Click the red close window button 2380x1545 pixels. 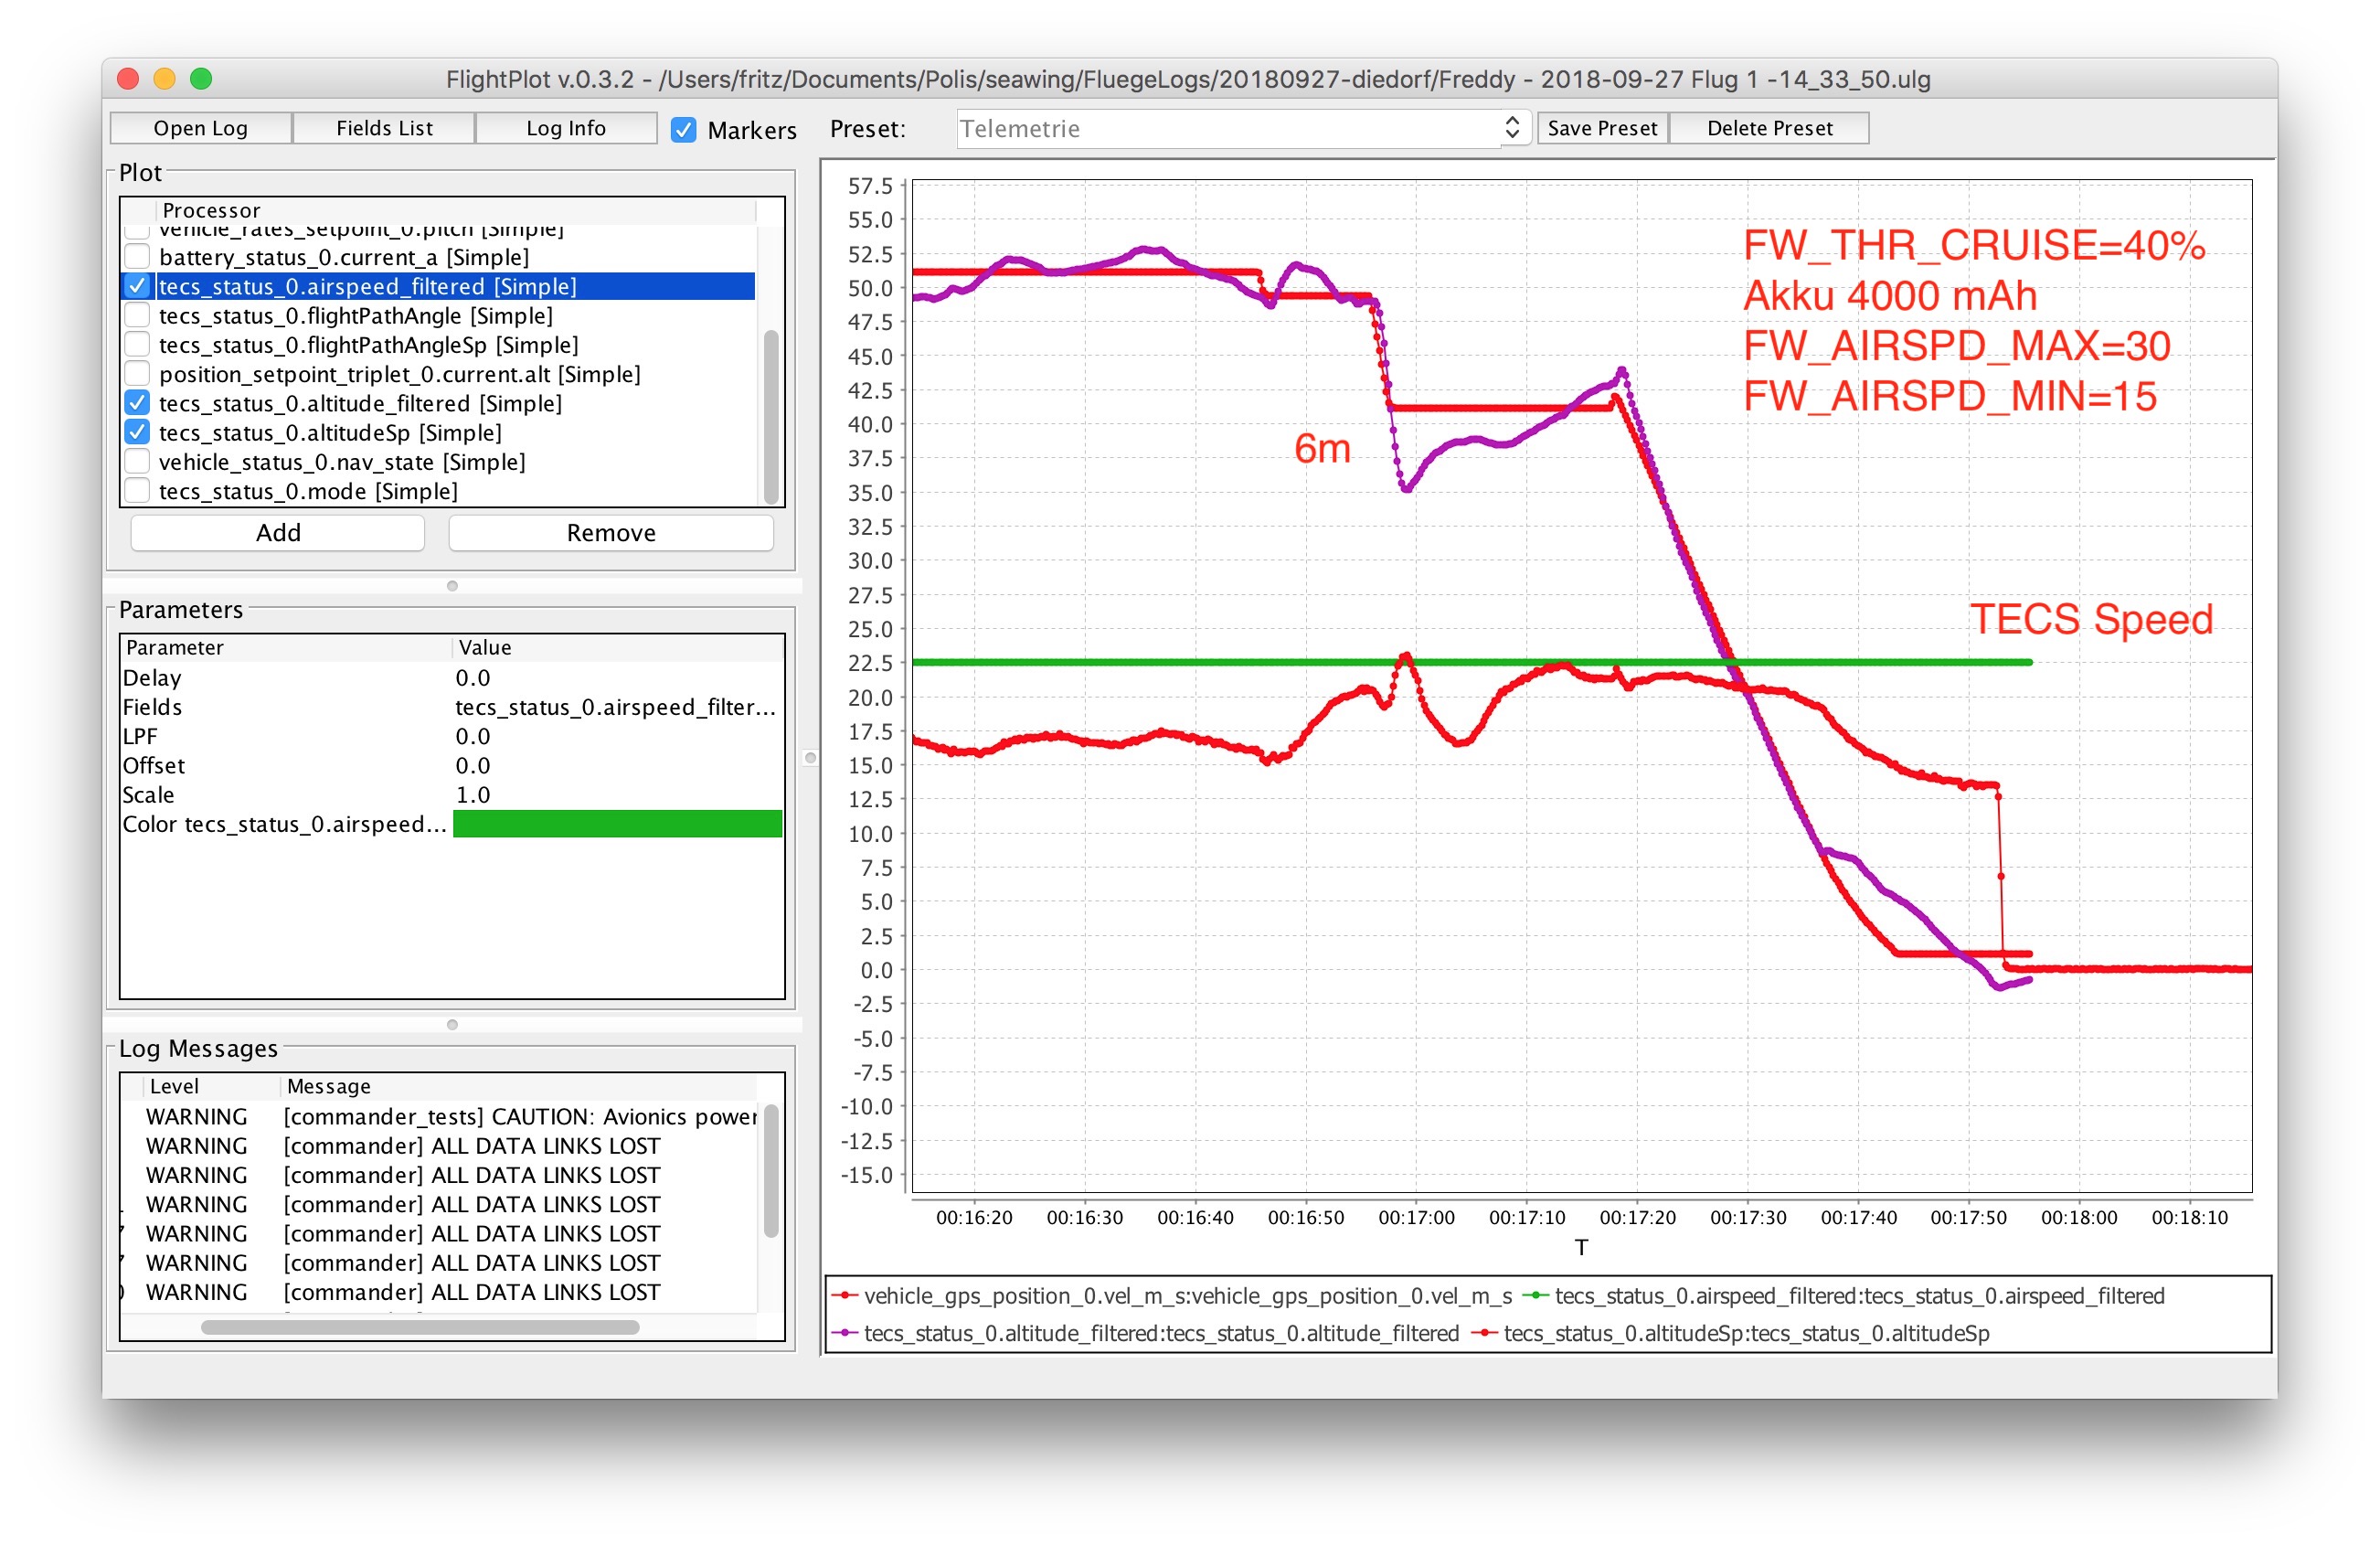point(128,79)
